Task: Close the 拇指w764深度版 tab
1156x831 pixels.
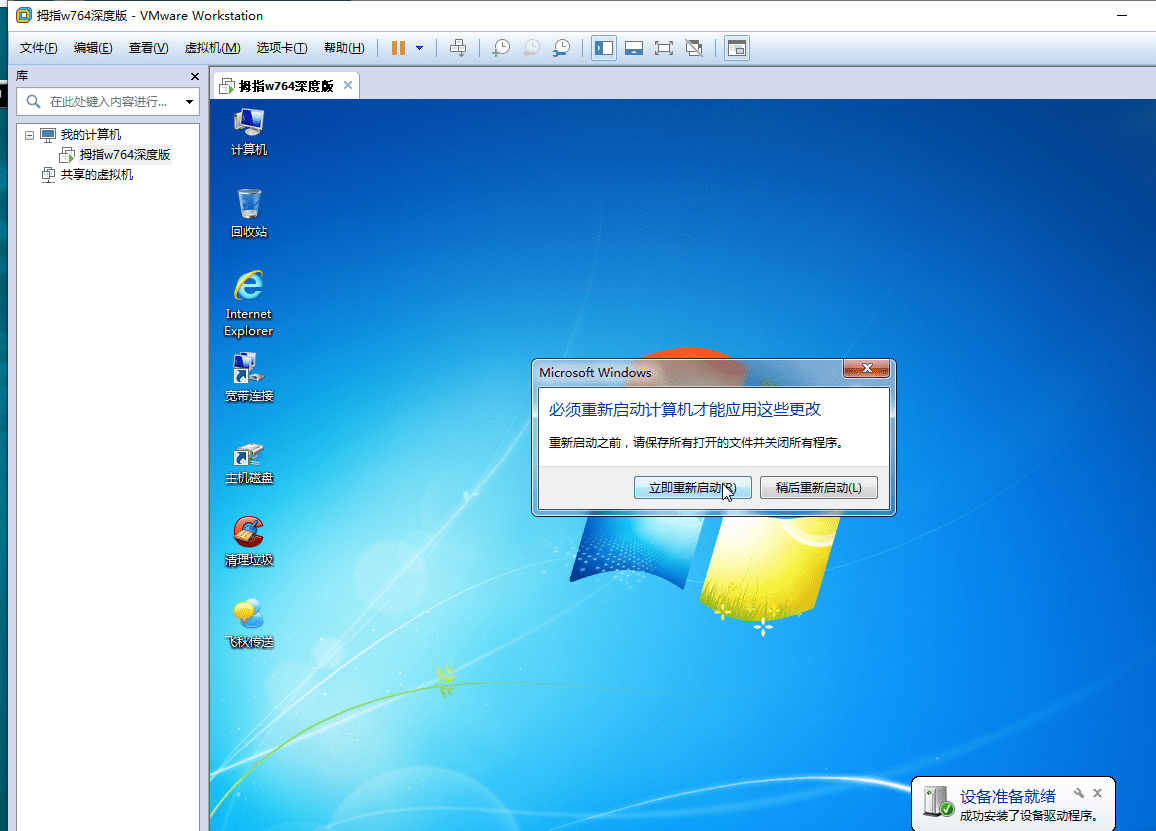Action: click(x=348, y=86)
